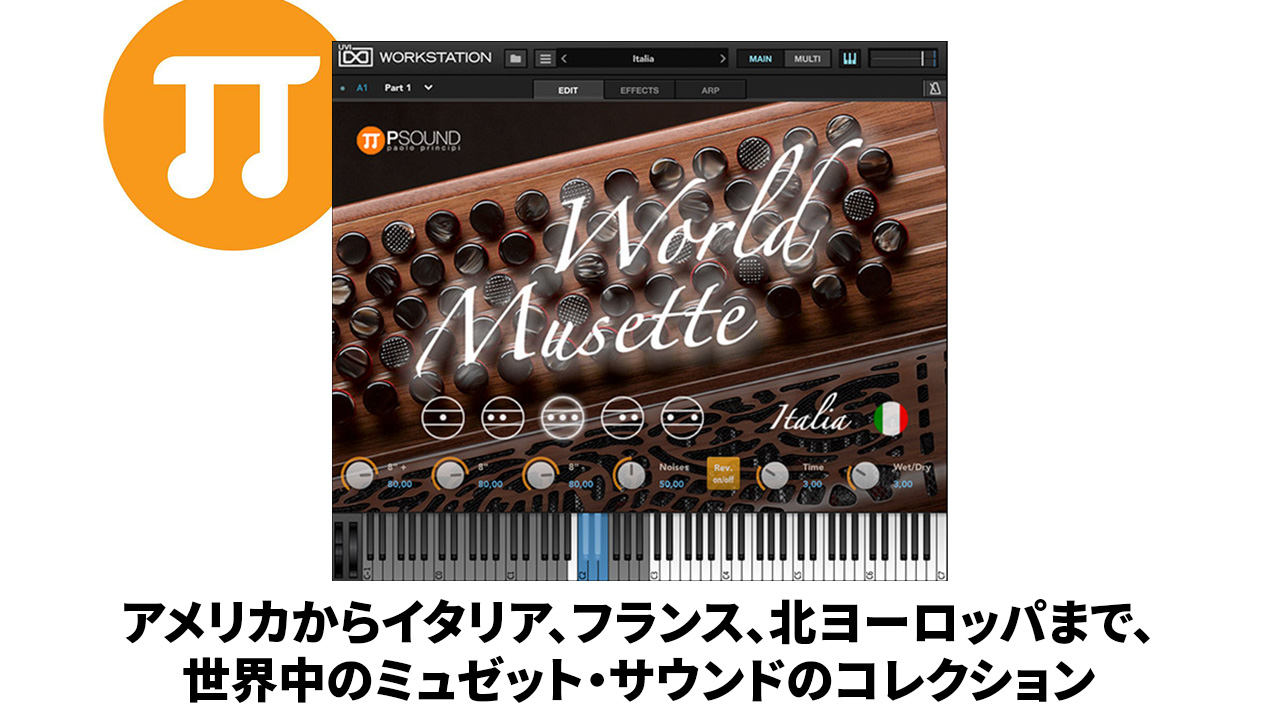
Task: Open the ARP tab
Action: 709,90
